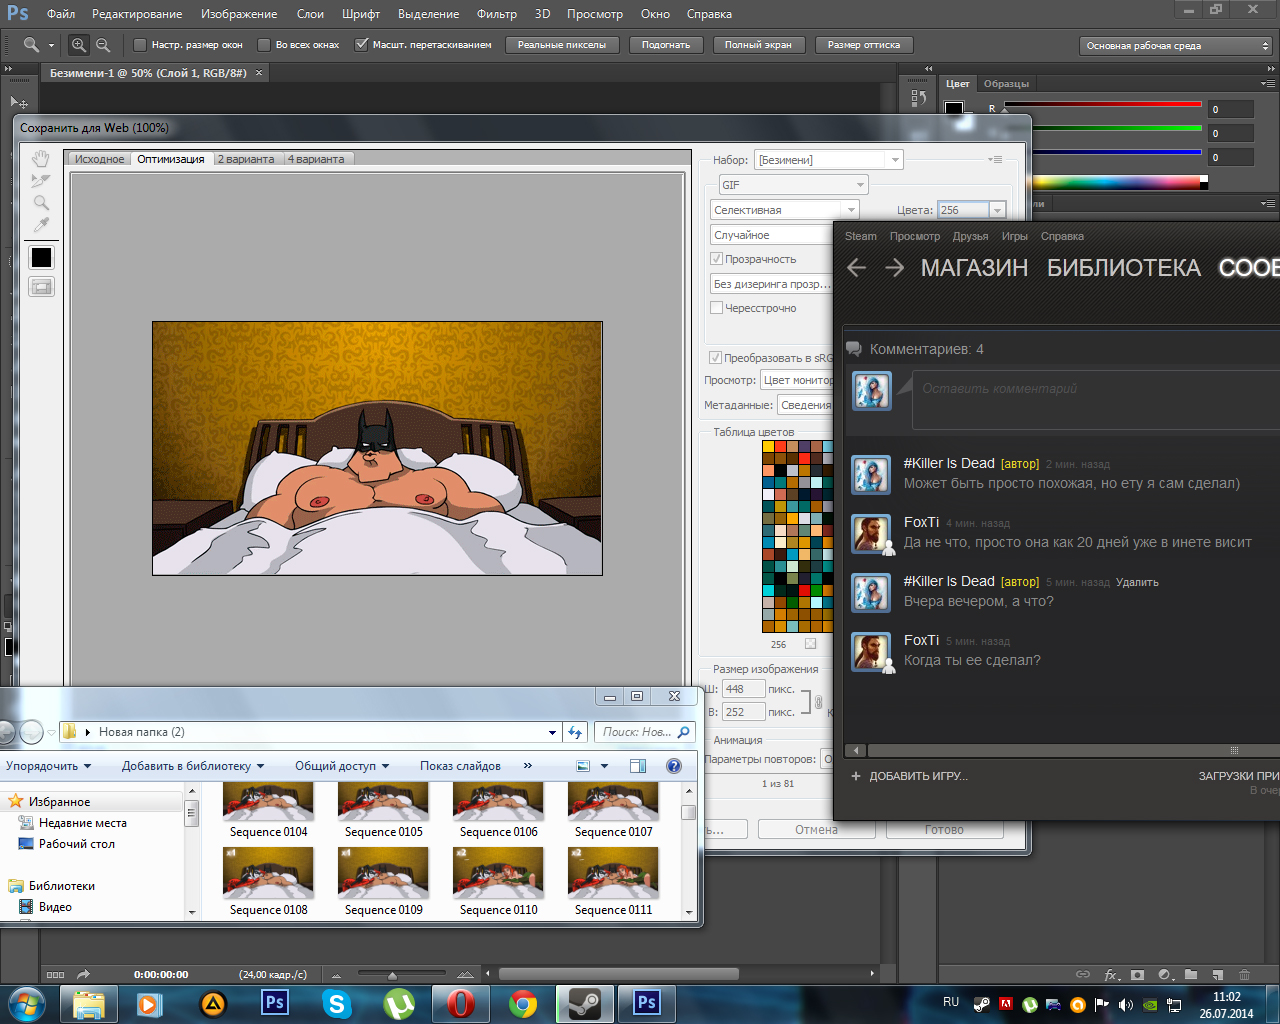The image size is (1280, 1024).
Task: Click 'Удалить' on the Steam comment
Action: click(x=1137, y=582)
